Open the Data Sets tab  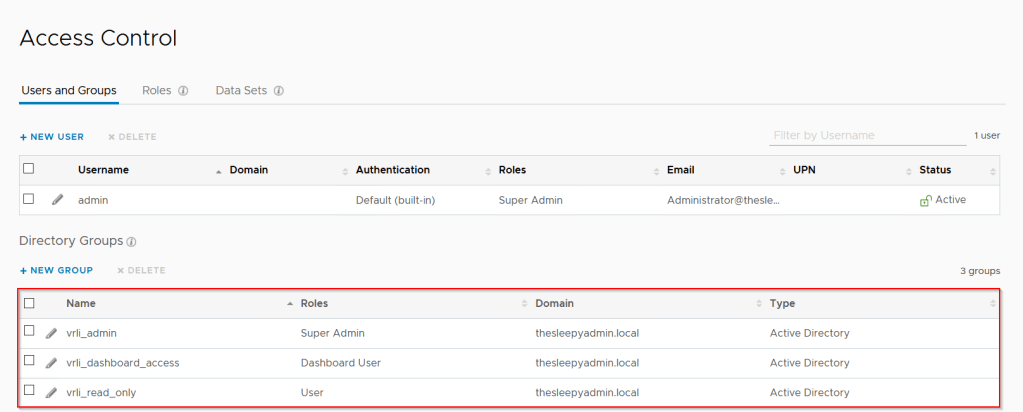pyautogui.click(x=241, y=90)
